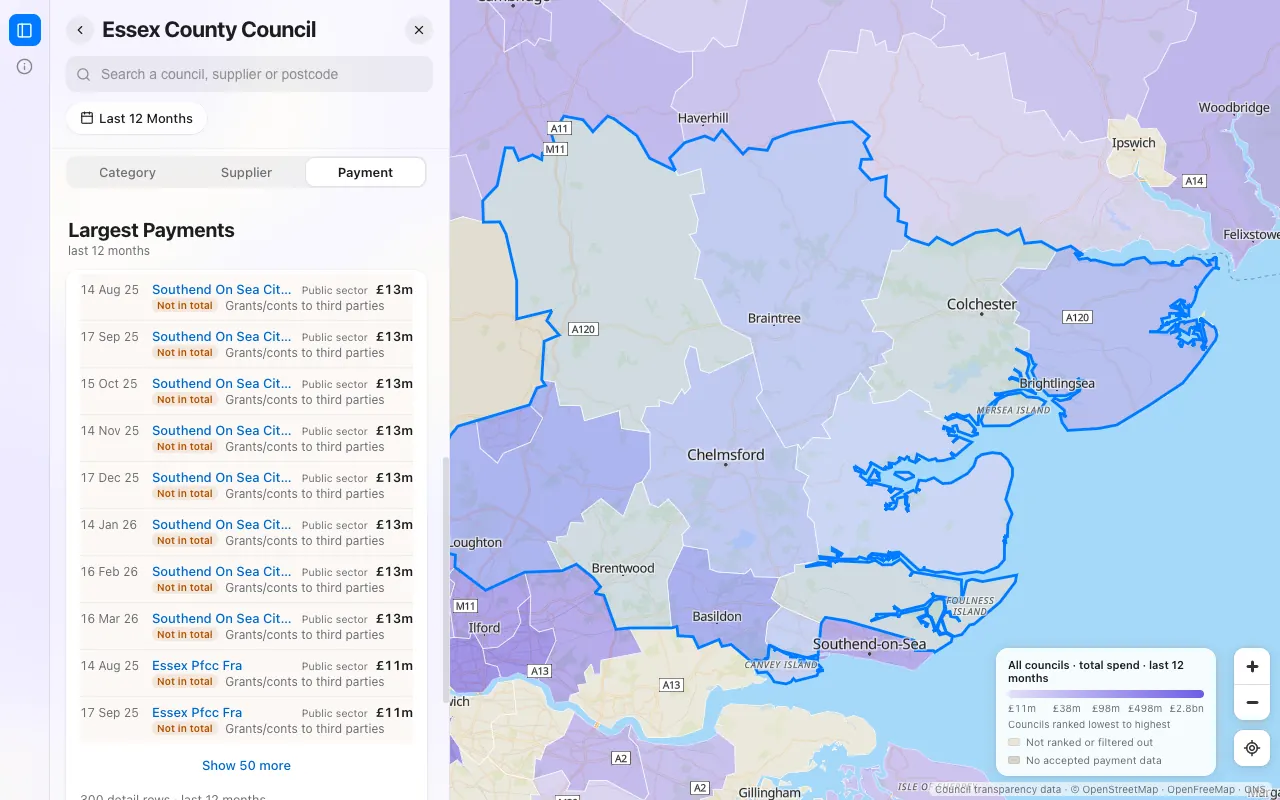Screen dimensions: 1280x800
Task: Open the info icon in left rail
Action: pos(25,67)
